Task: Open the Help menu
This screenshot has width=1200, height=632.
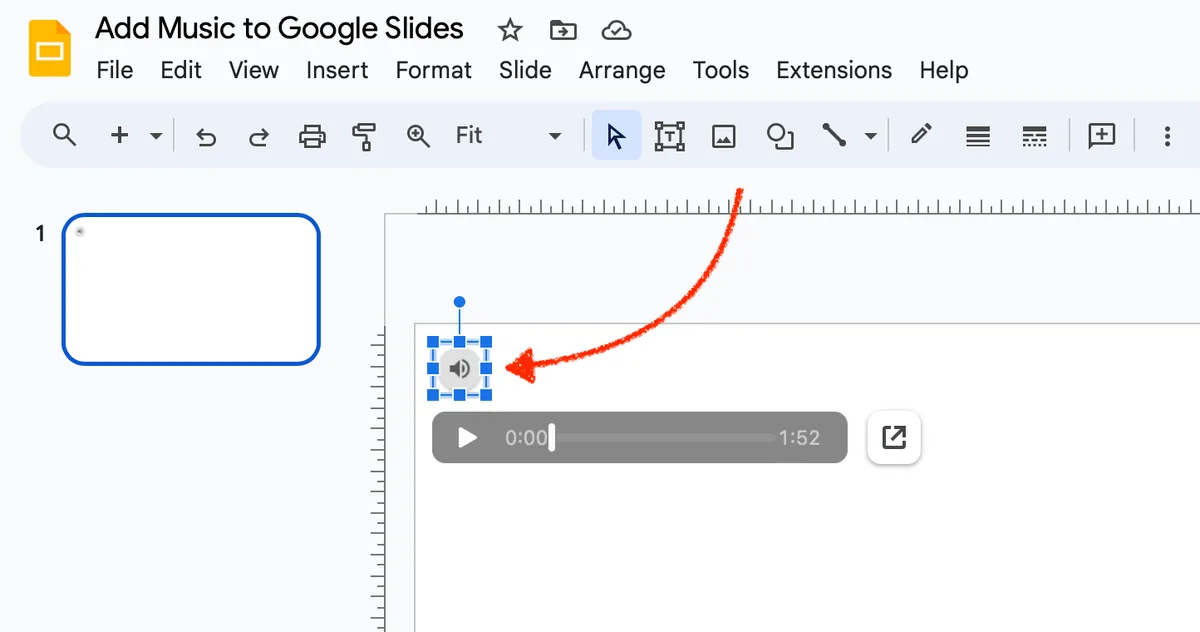Action: point(944,70)
